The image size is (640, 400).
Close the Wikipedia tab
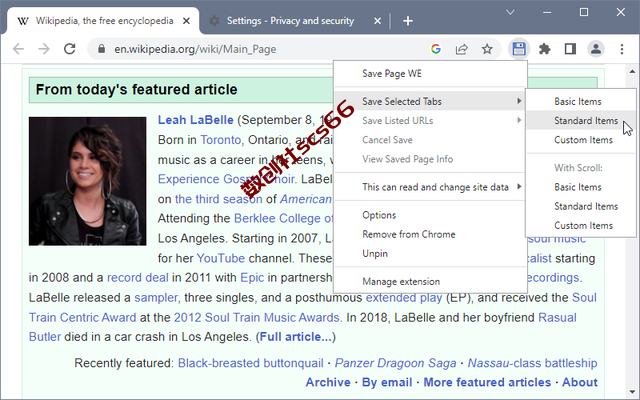pyautogui.click(x=186, y=21)
